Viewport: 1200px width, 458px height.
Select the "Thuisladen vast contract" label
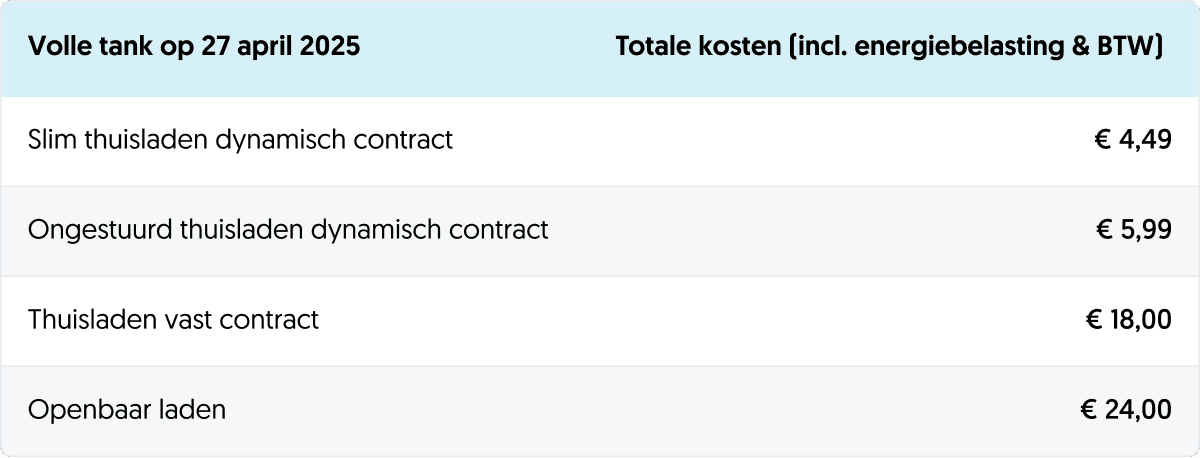(x=173, y=320)
